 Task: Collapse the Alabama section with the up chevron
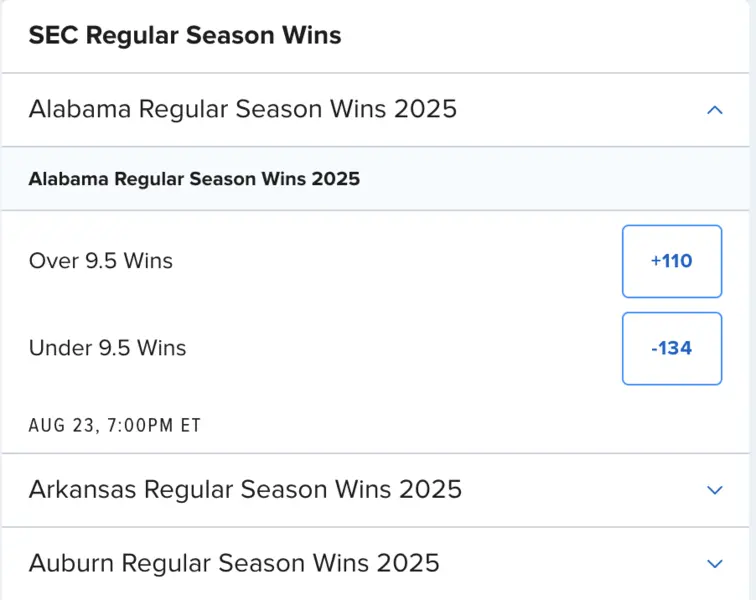coord(714,110)
